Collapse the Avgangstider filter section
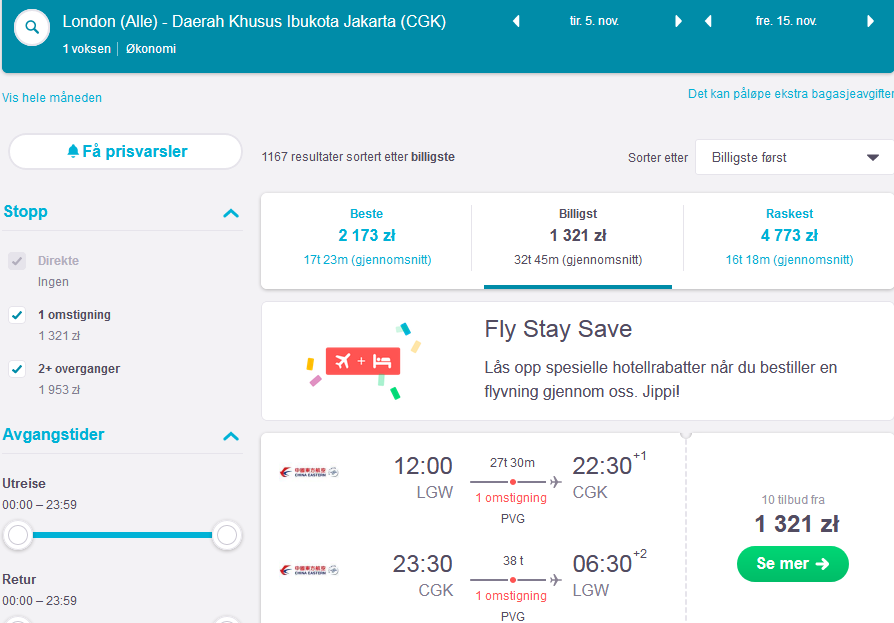 click(x=231, y=437)
